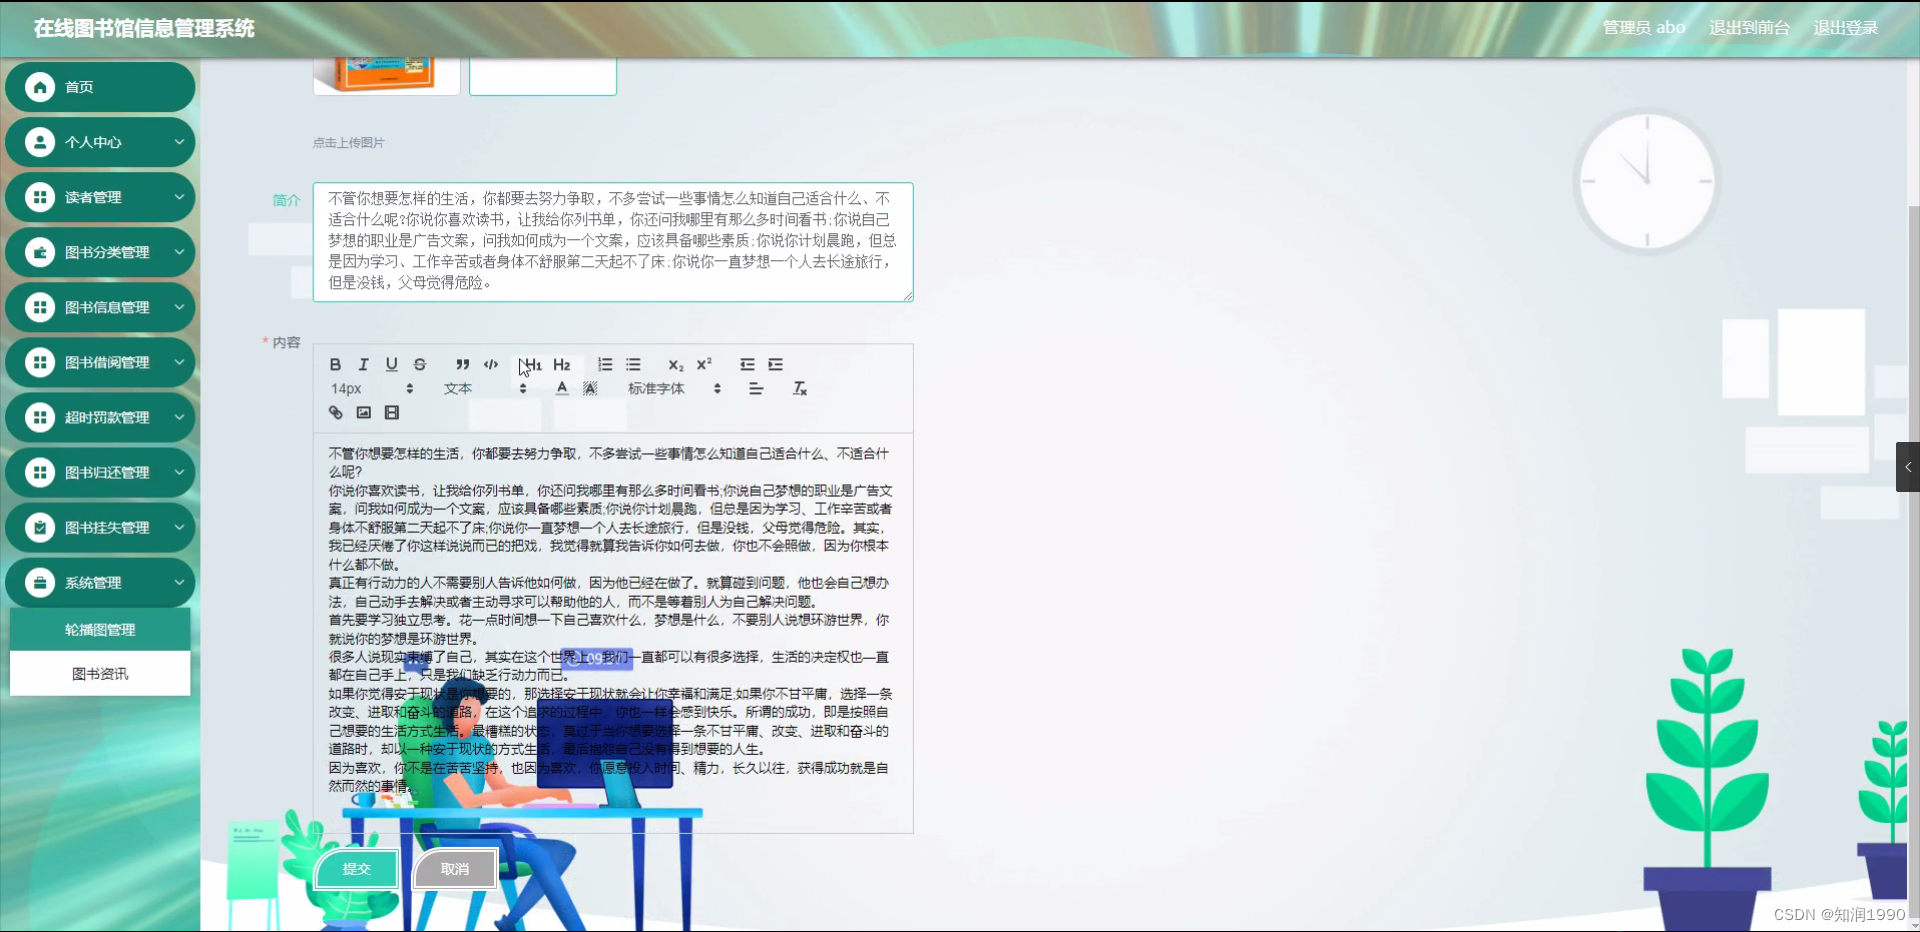Click the insert video icon in the editor
The image size is (1920, 932).
391,412
